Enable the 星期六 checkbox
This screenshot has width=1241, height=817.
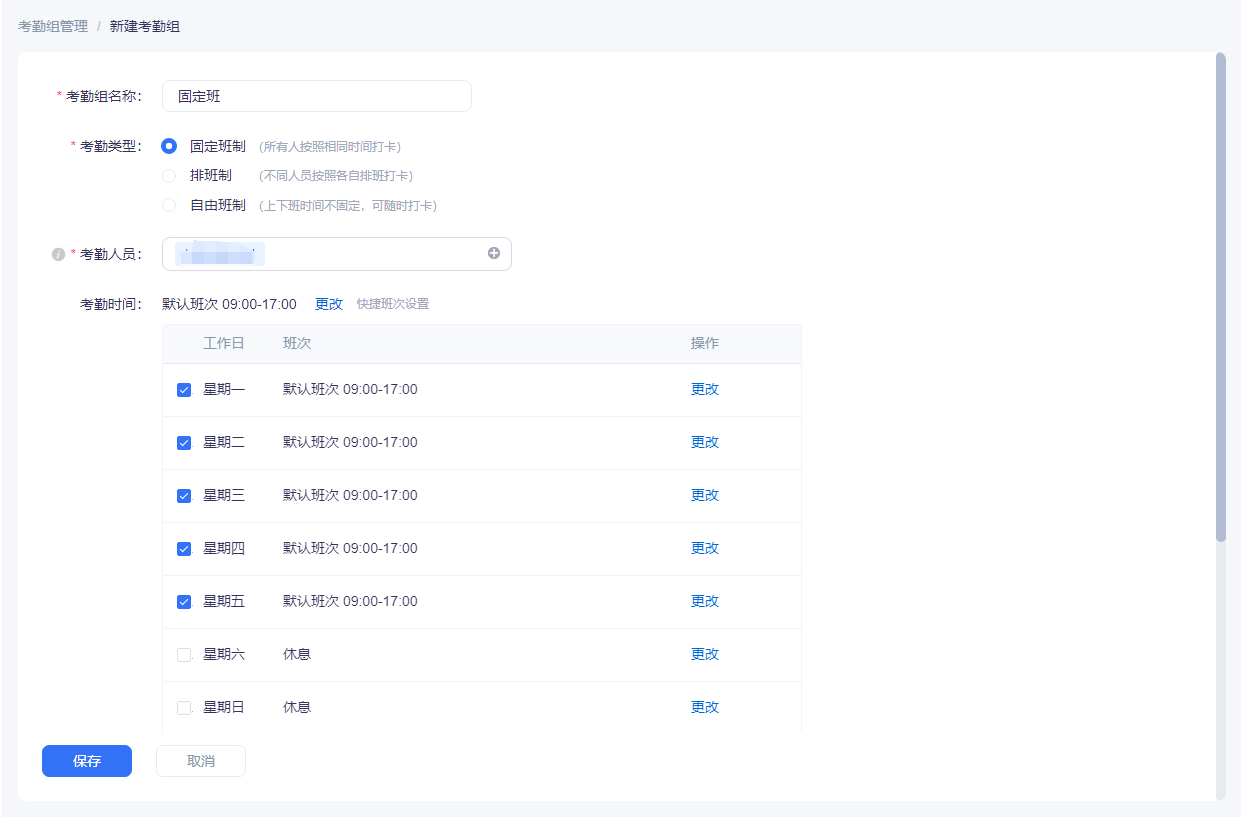[x=184, y=655]
